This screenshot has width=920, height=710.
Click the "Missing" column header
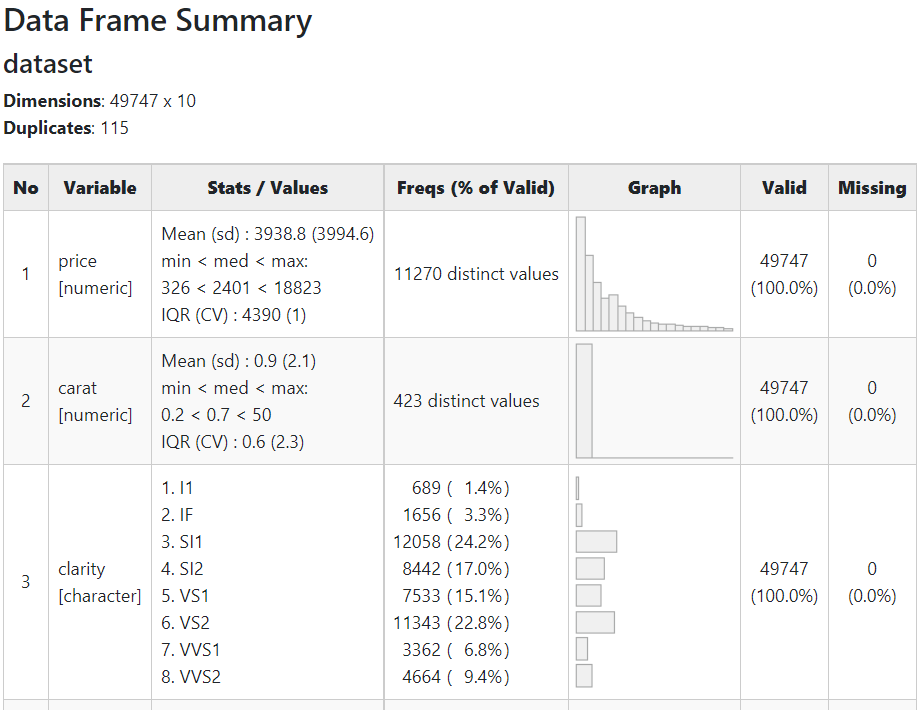click(872, 188)
